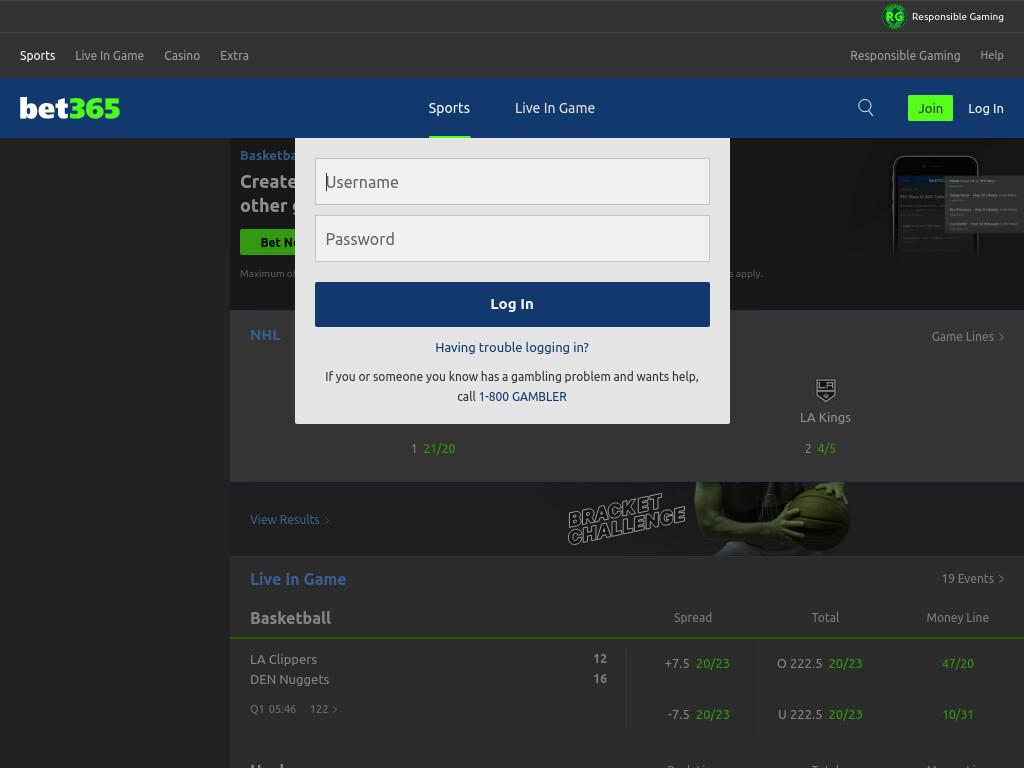
Task: Click the Q1 05:46 game clock
Action: point(273,709)
